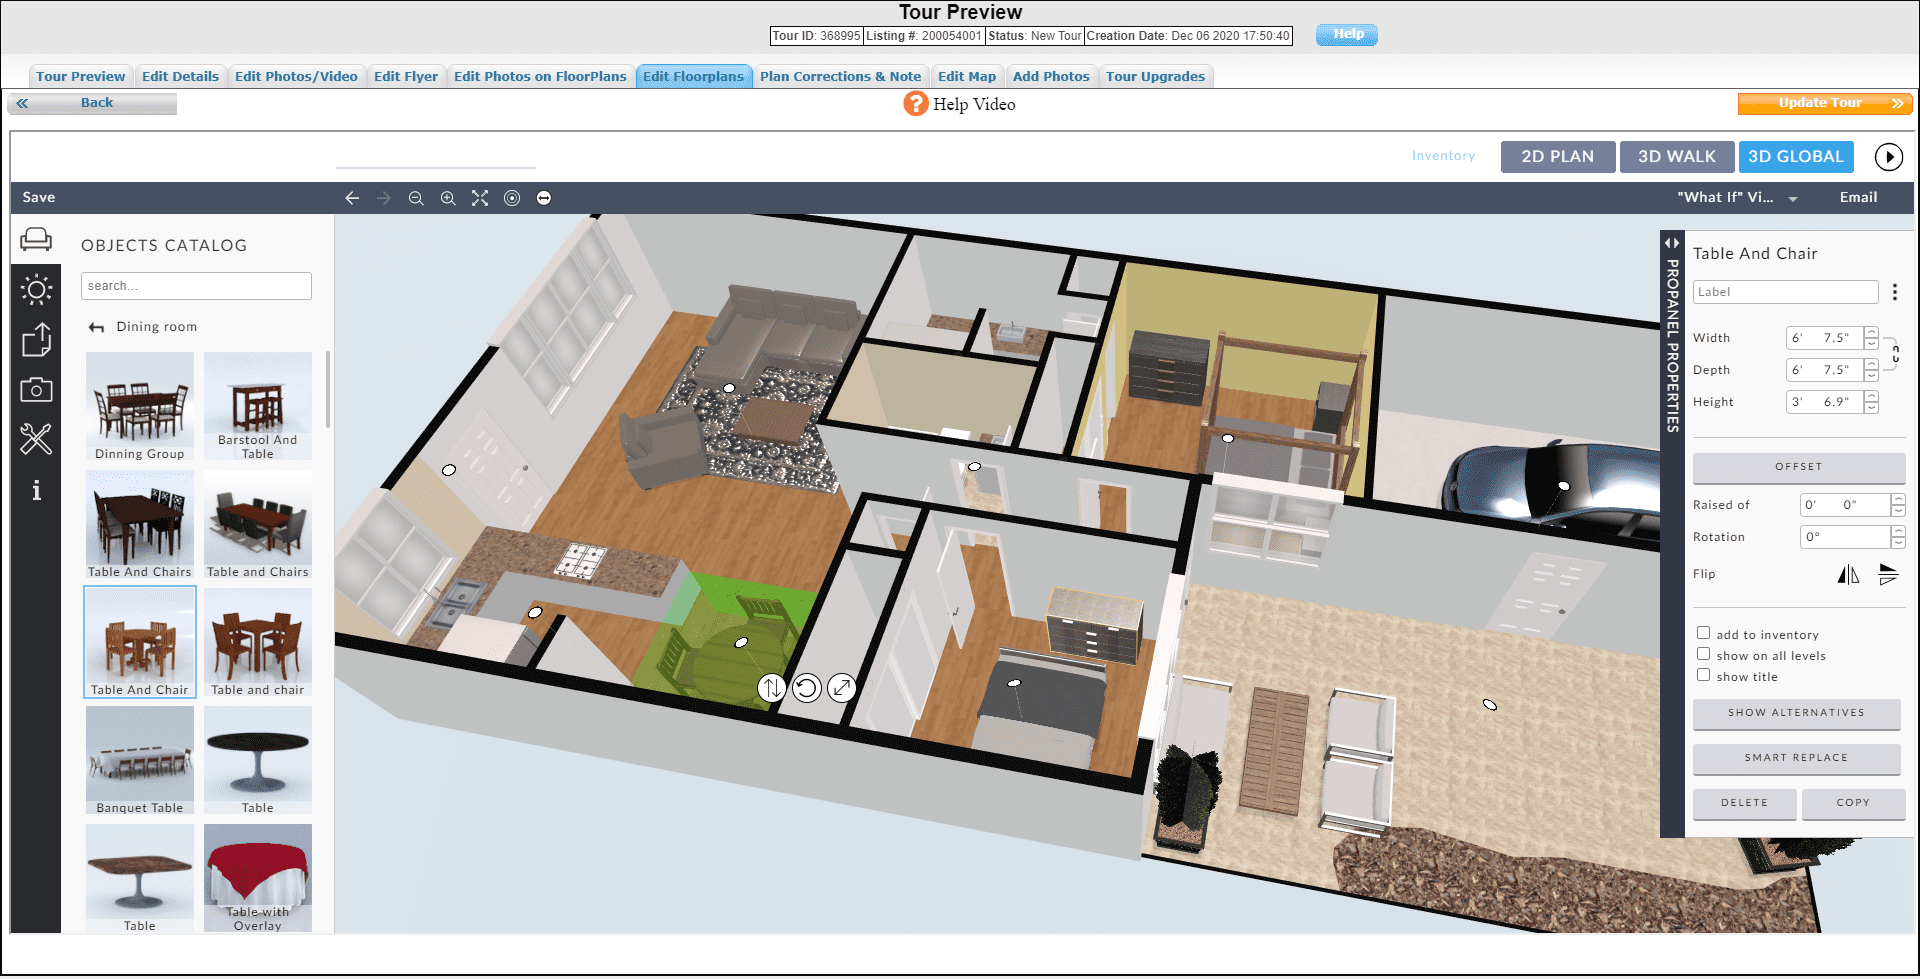Zoom in using the magnifier plus icon
Viewport: 1920px width, 979px height.
pos(448,198)
